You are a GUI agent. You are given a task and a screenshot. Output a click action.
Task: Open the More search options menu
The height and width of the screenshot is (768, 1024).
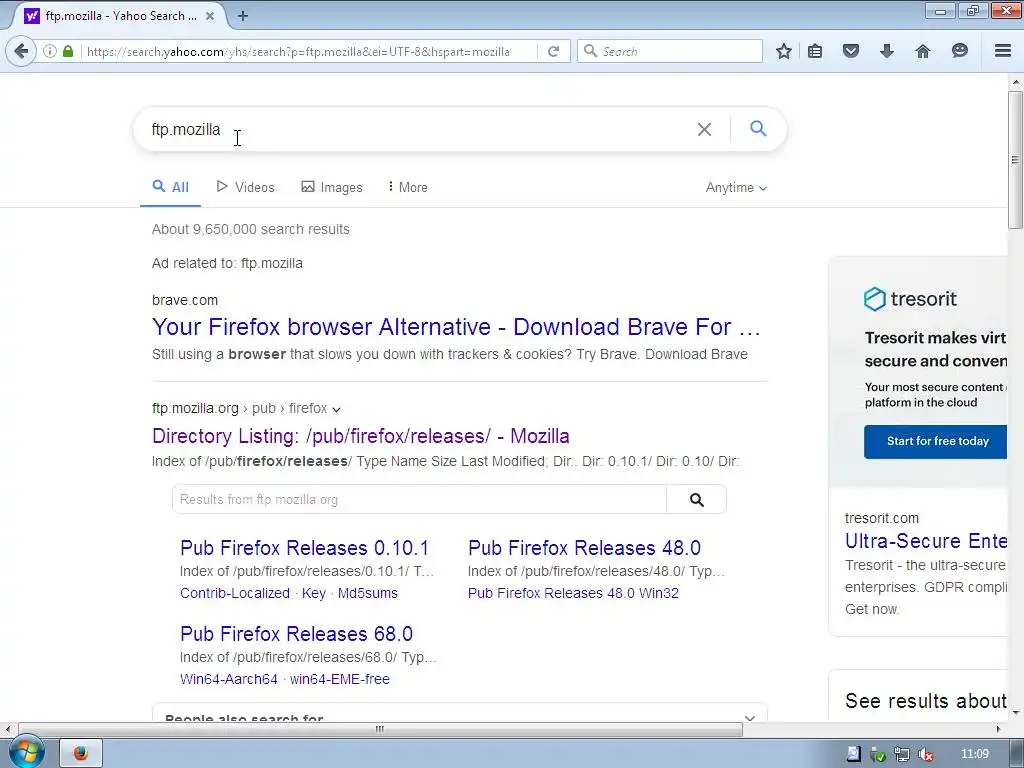coord(408,187)
